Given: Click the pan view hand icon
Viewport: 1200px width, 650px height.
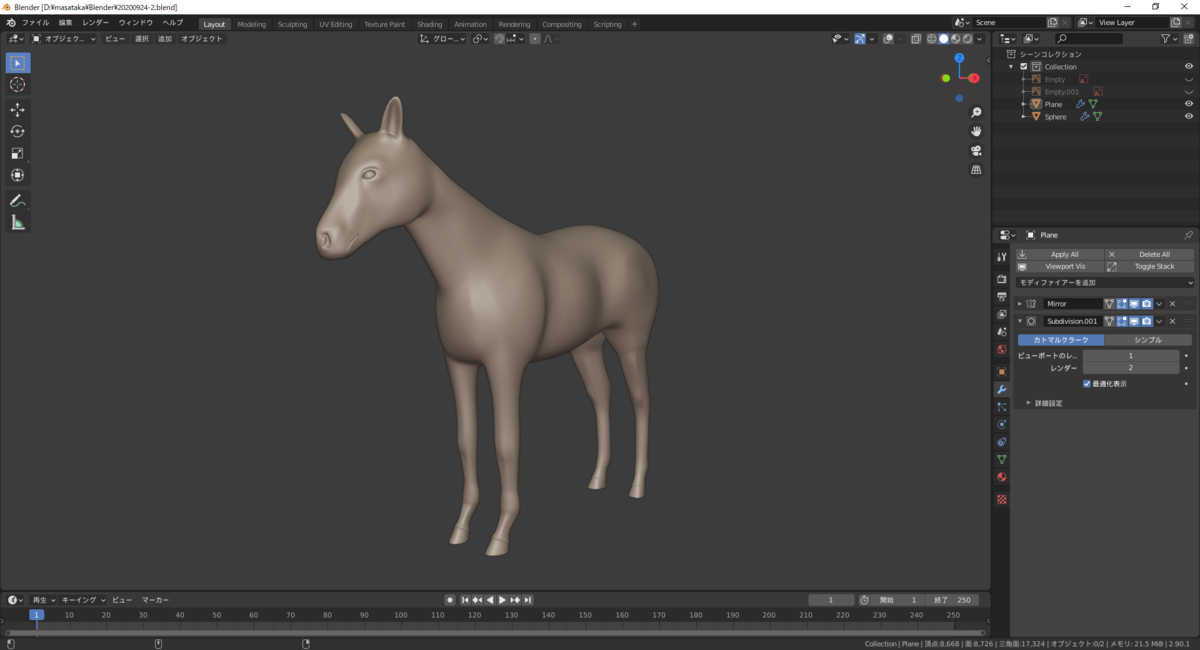Looking at the screenshot, I should tap(976, 131).
